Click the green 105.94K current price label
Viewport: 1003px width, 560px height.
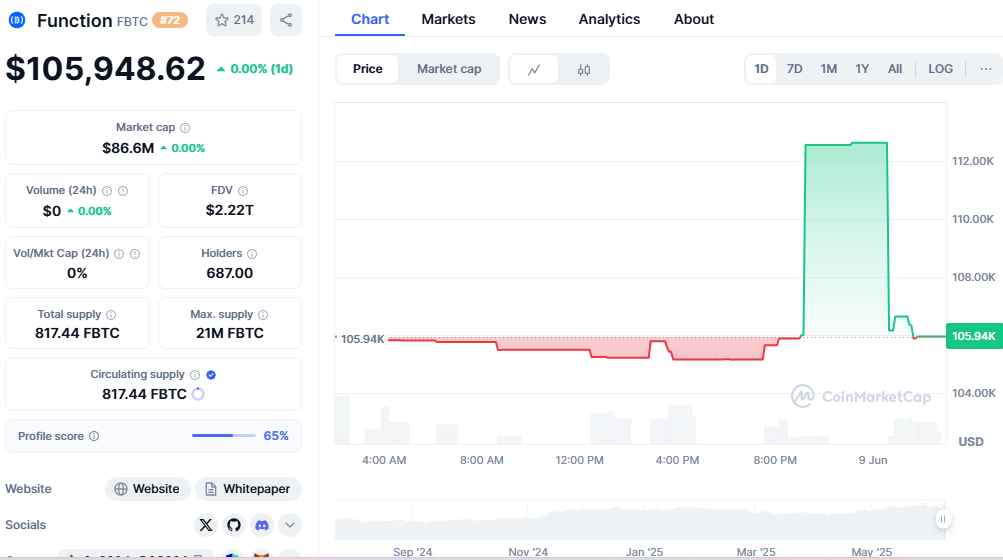(x=974, y=336)
